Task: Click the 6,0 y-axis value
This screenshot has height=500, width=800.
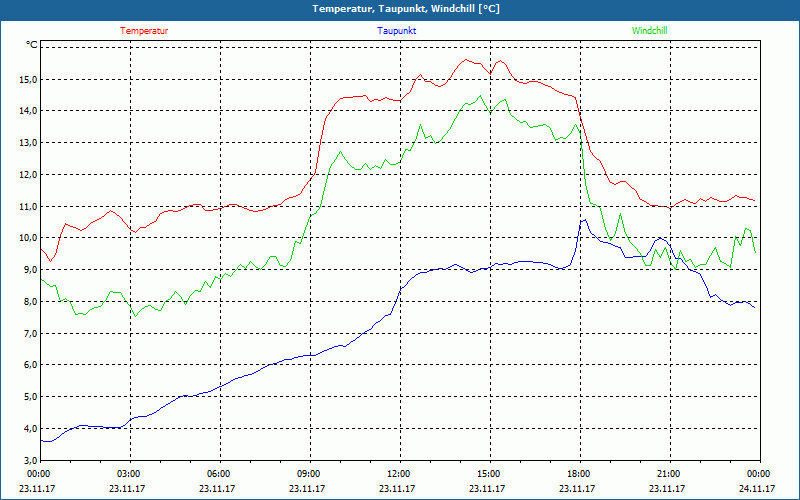Action: pos(30,365)
